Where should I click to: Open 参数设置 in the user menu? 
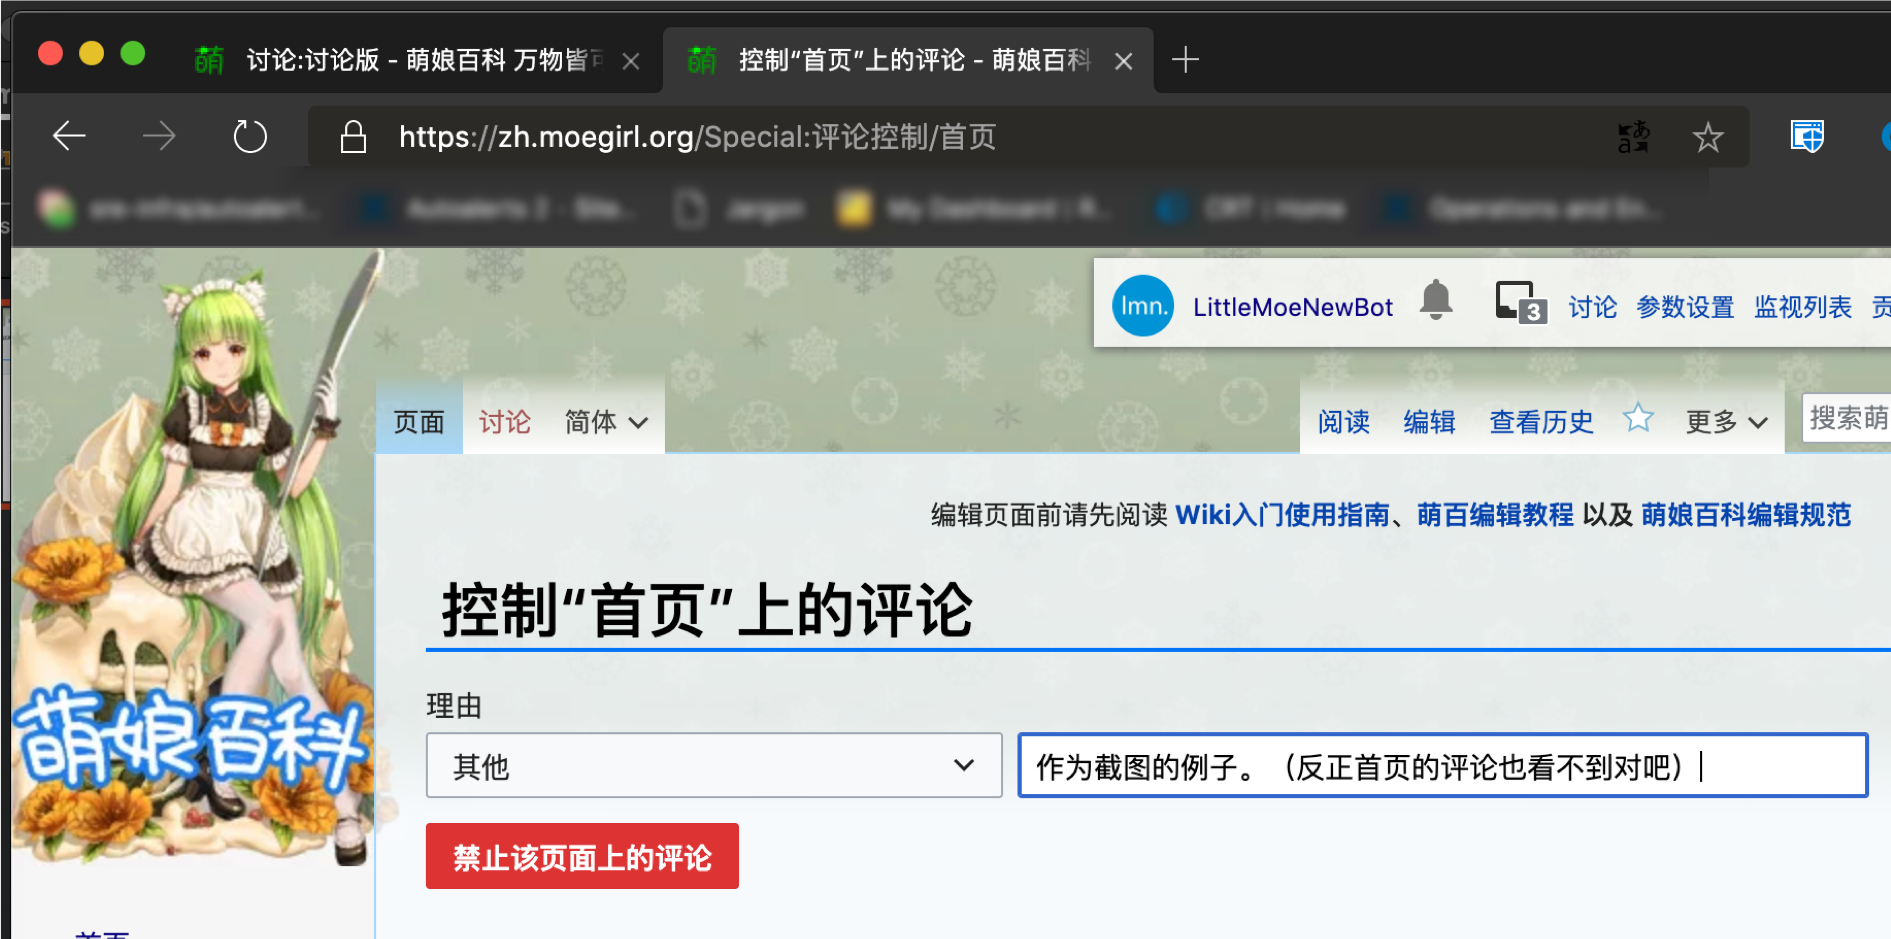[x=1685, y=307]
